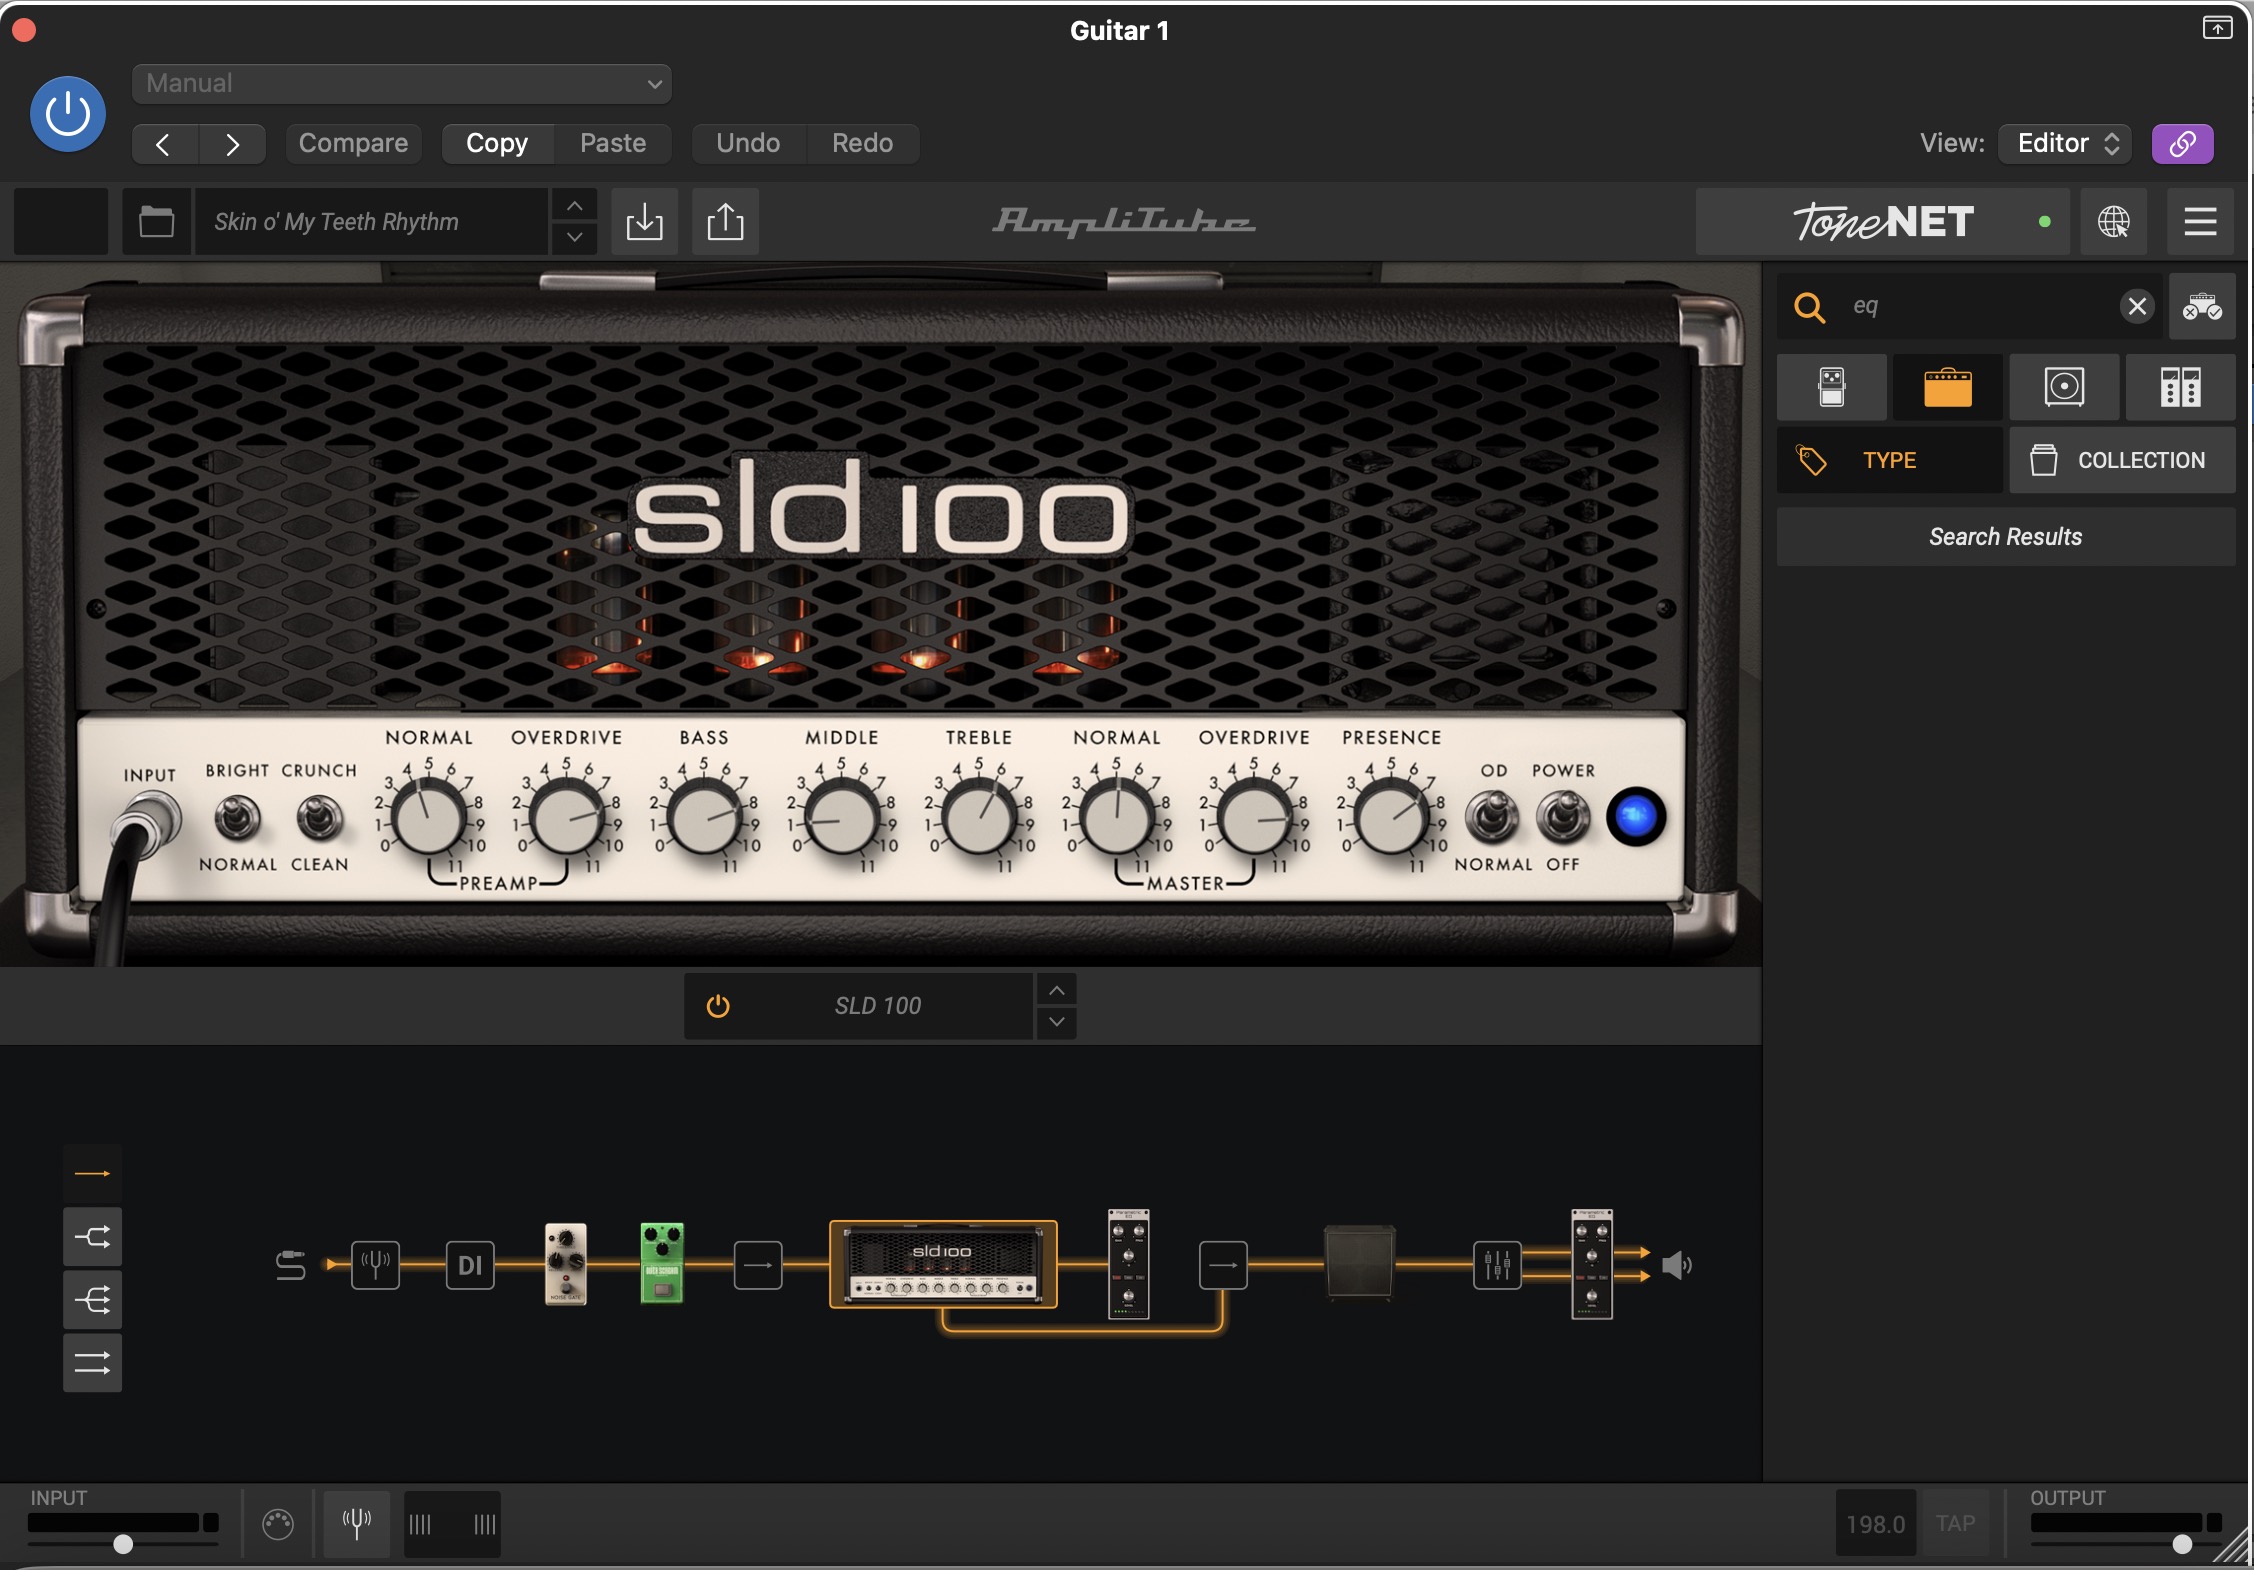
Task: Select the two-way split routing icon
Action: 92,1237
